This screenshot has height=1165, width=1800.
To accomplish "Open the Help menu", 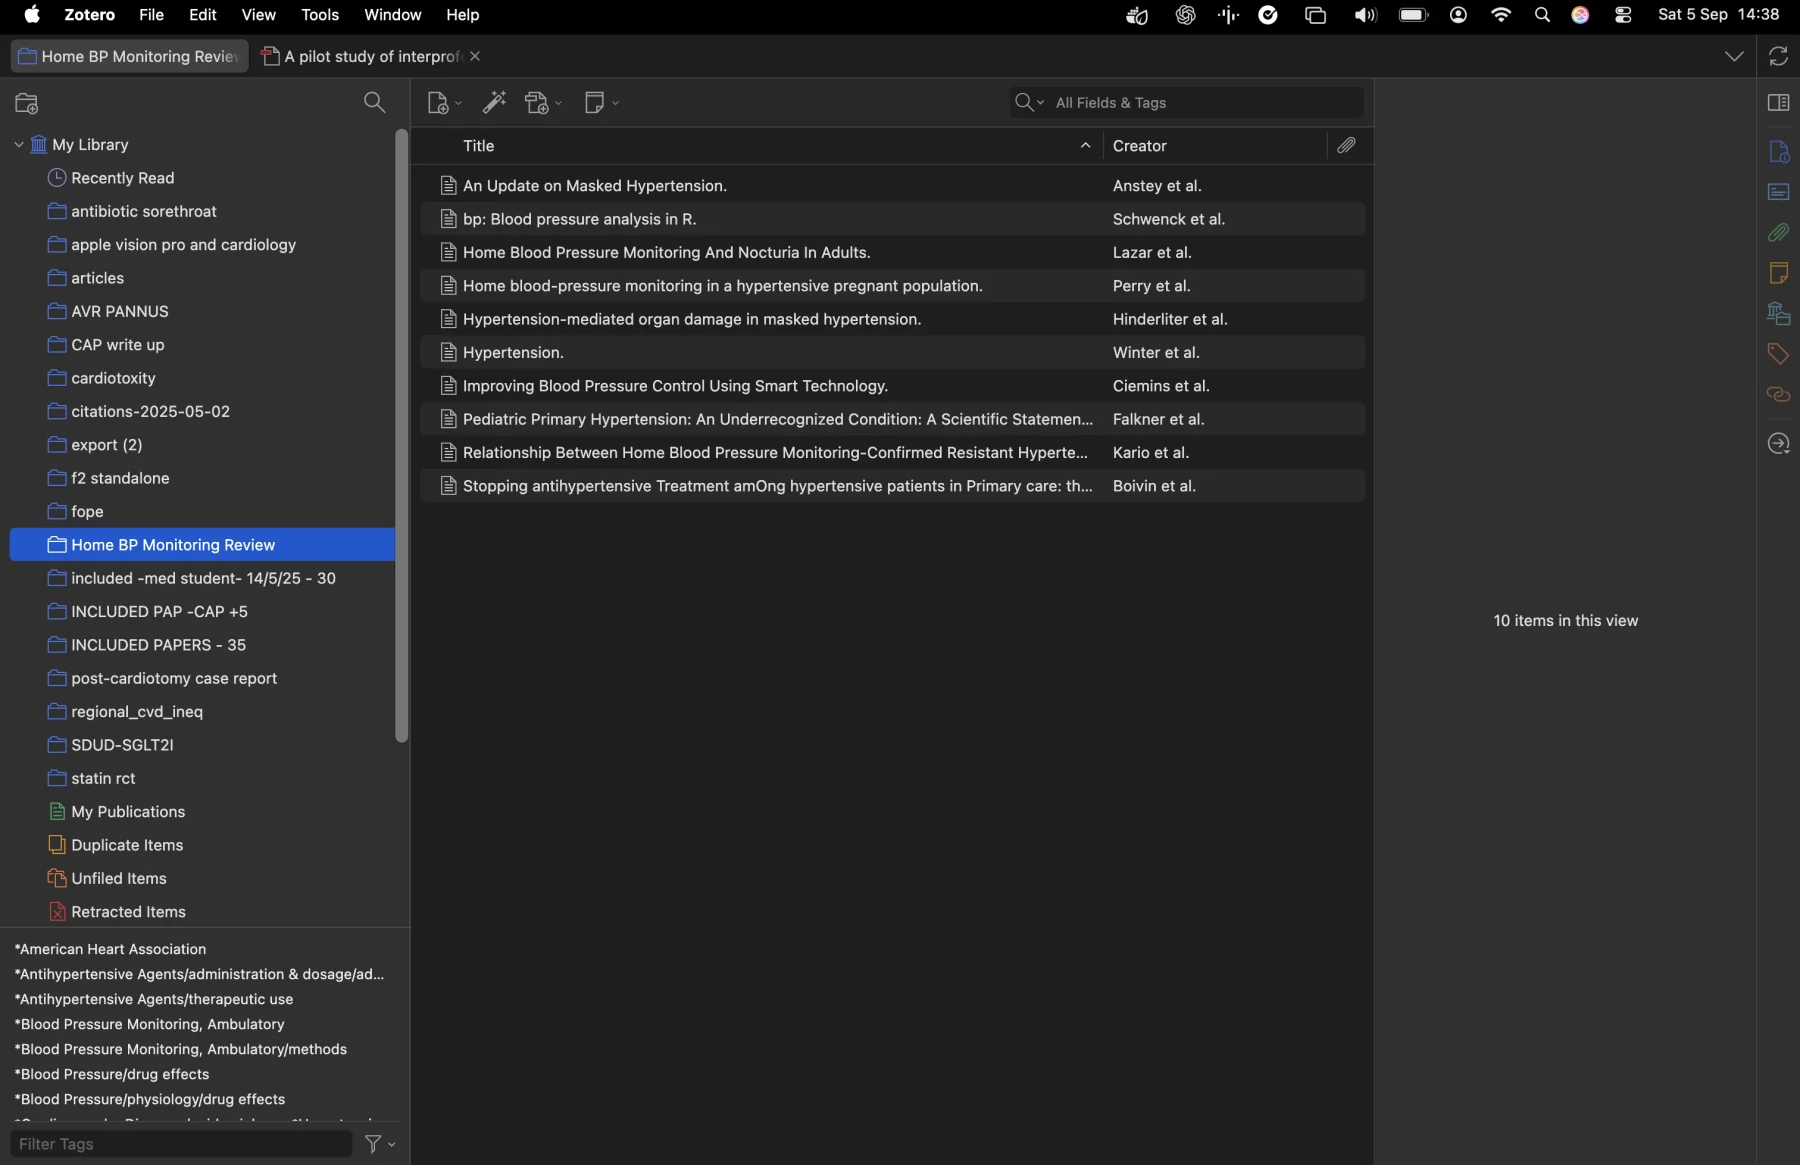I will [463, 15].
